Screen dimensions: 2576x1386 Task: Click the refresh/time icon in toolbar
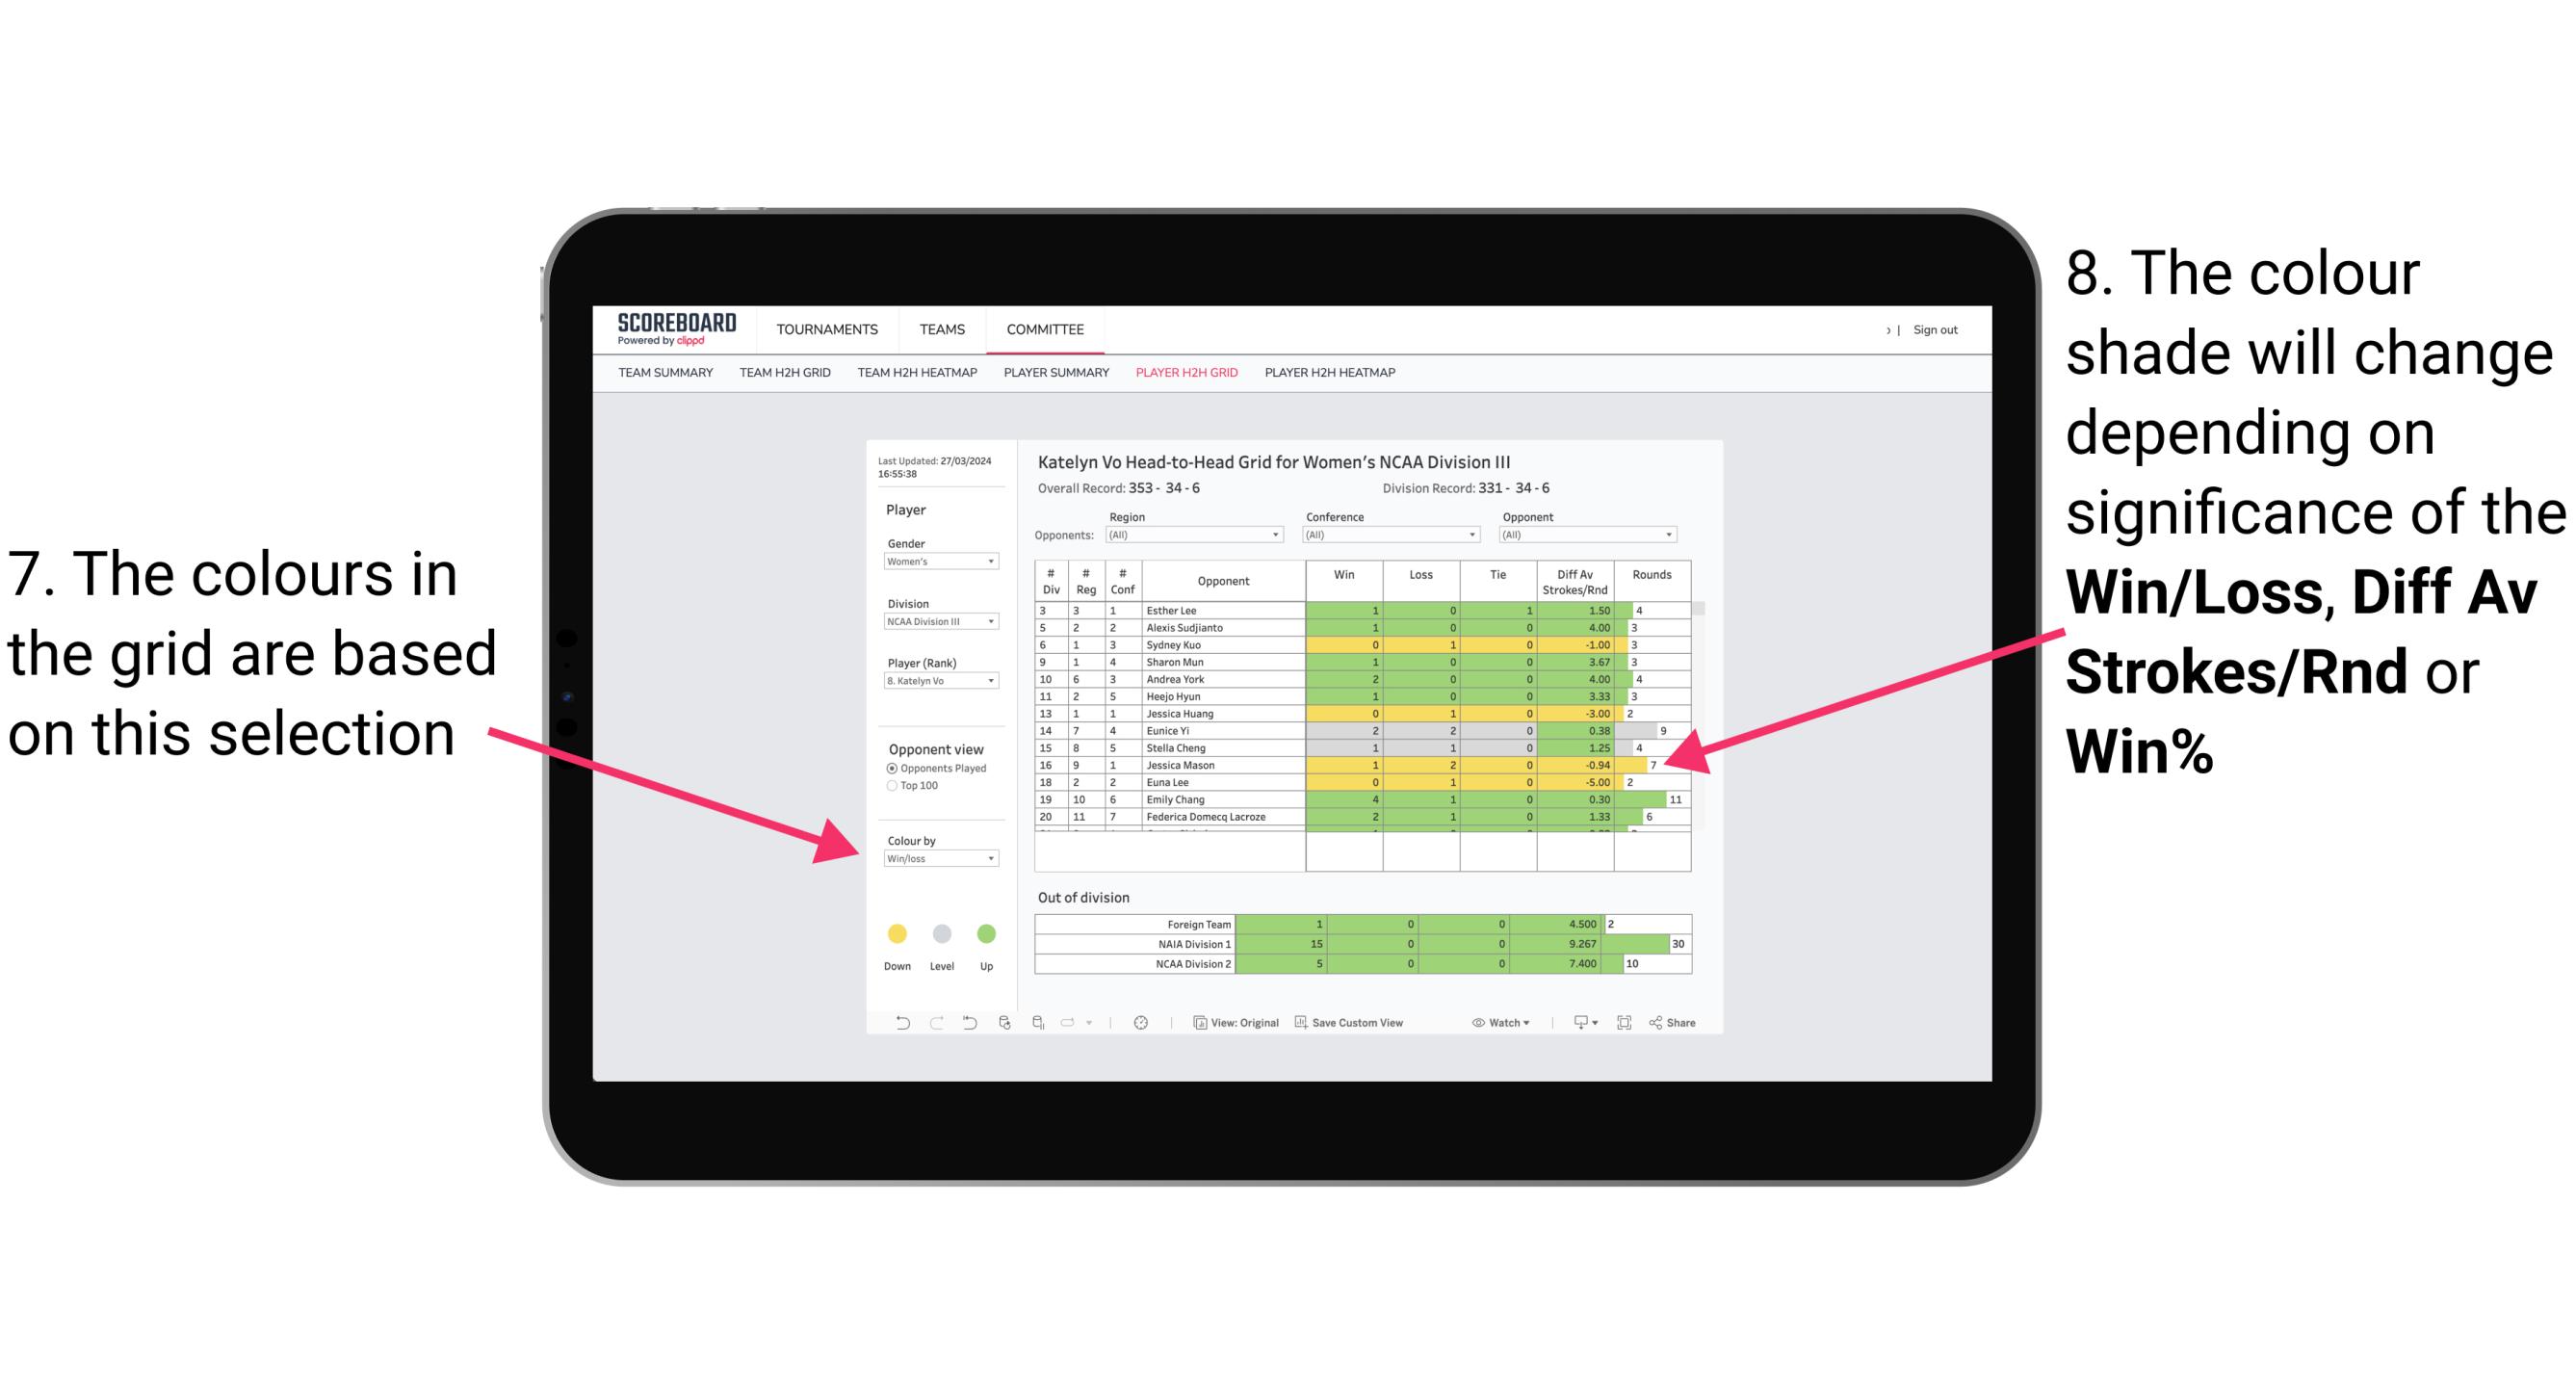coord(1139,1026)
